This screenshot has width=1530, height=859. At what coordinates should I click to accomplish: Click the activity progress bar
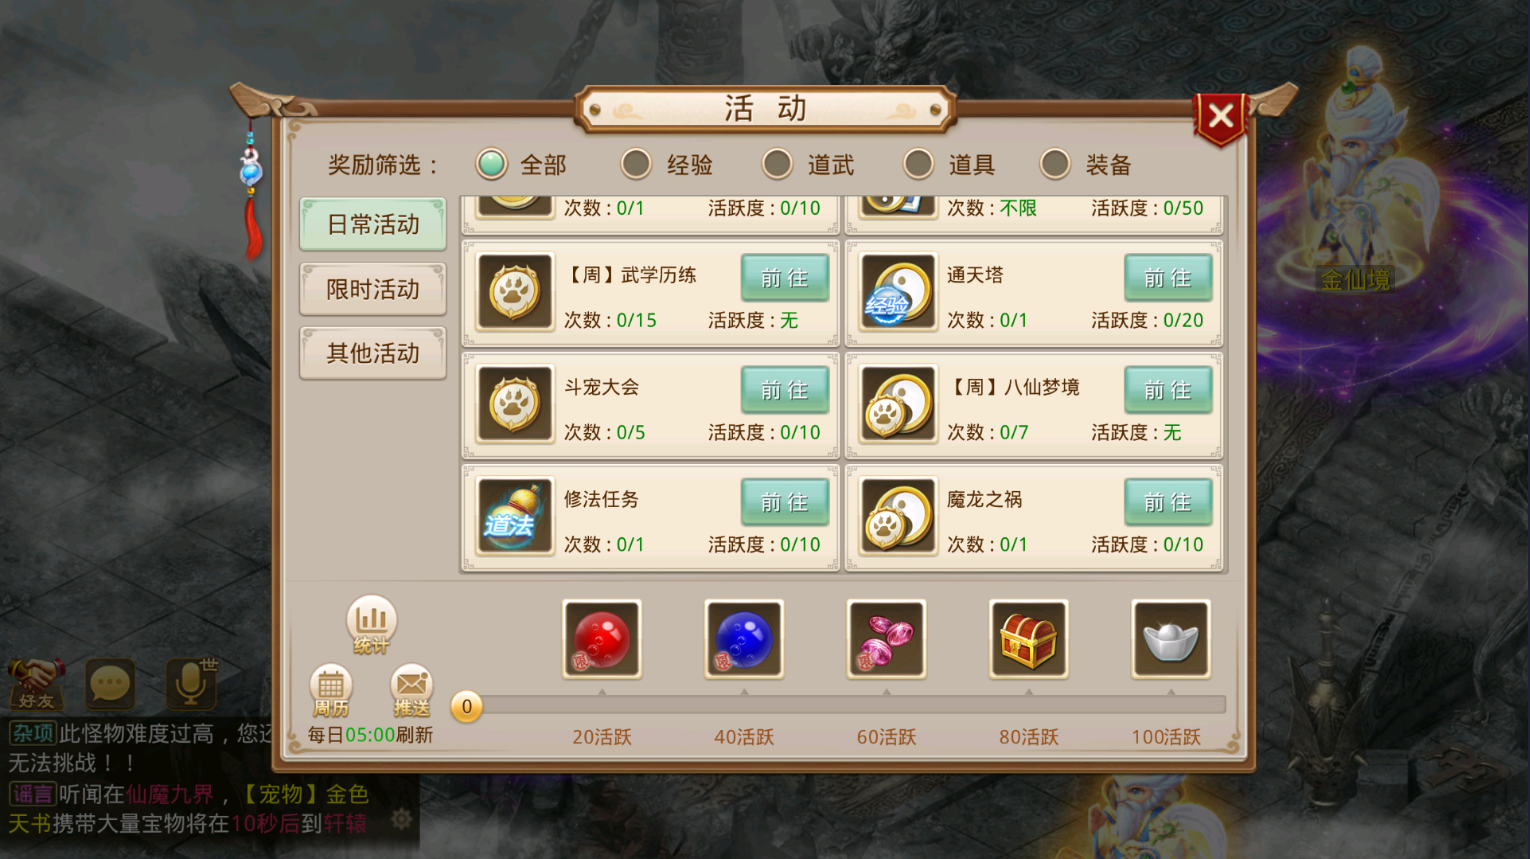click(845, 705)
